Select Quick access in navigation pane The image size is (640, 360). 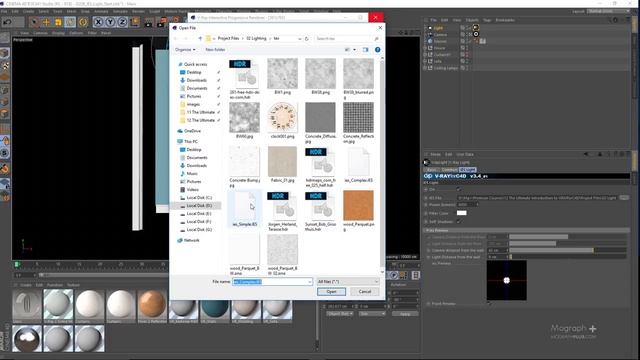point(195,64)
